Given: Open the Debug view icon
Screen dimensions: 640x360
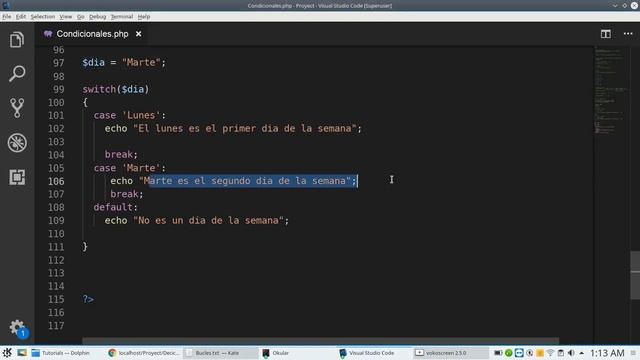Looking at the screenshot, I should pyautogui.click(x=17, y=143).
